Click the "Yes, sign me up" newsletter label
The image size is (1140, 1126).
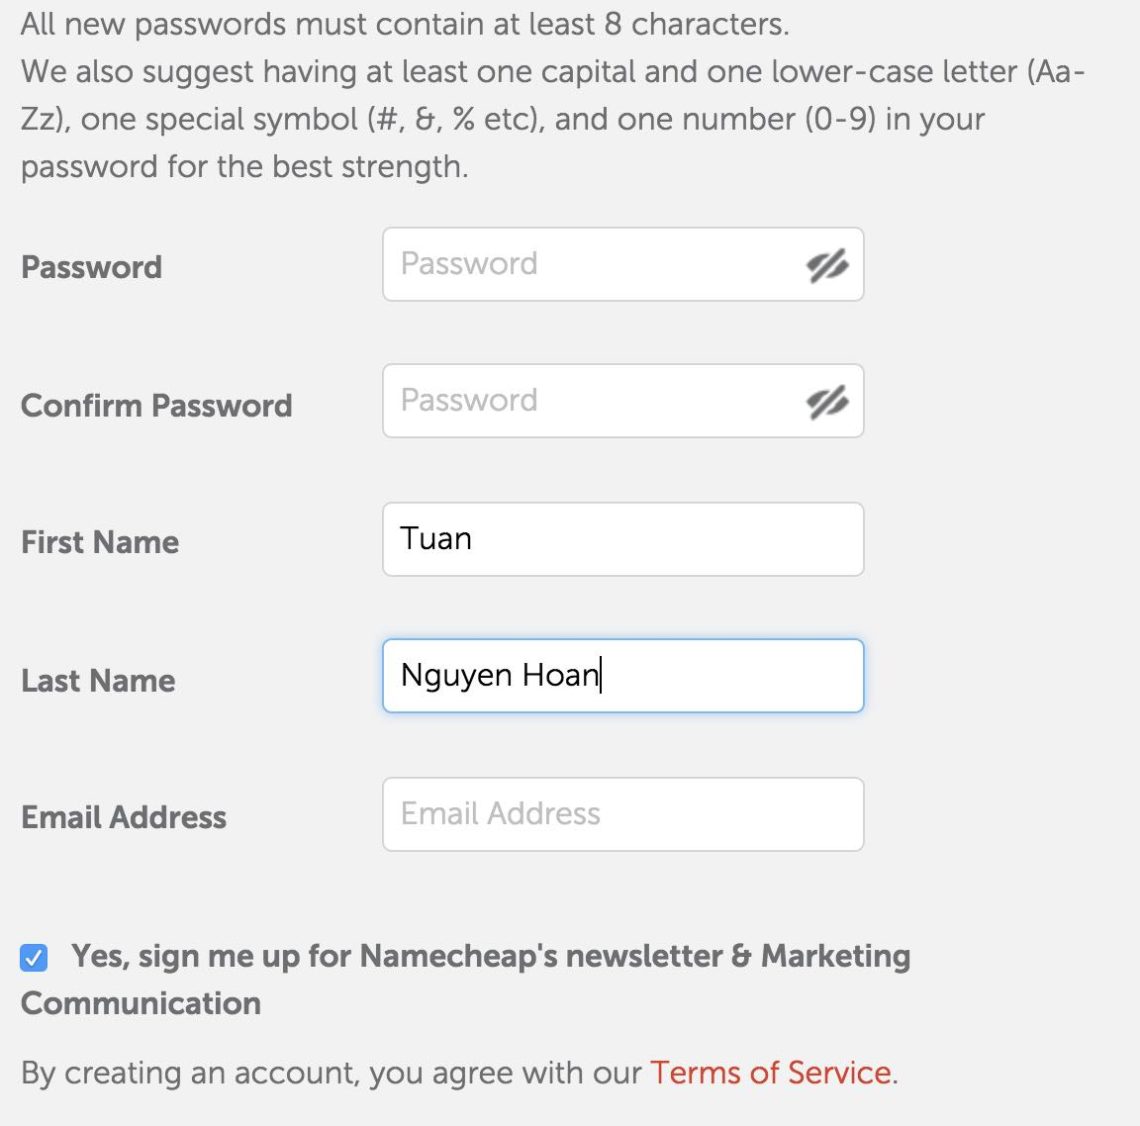[490, 956]
